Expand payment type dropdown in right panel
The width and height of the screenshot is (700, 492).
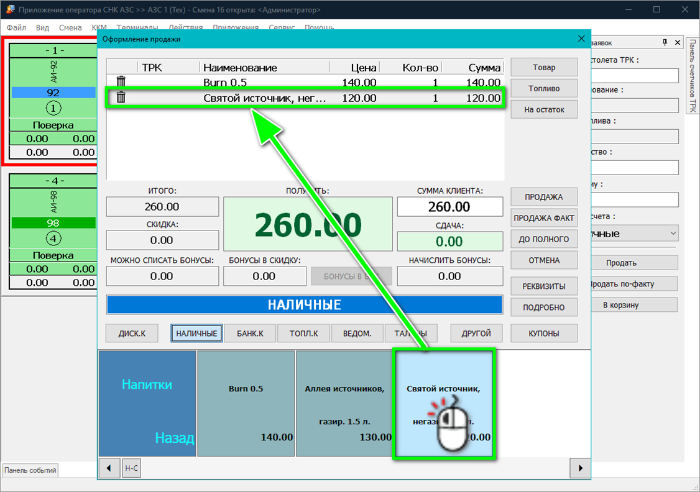point(670,233)
